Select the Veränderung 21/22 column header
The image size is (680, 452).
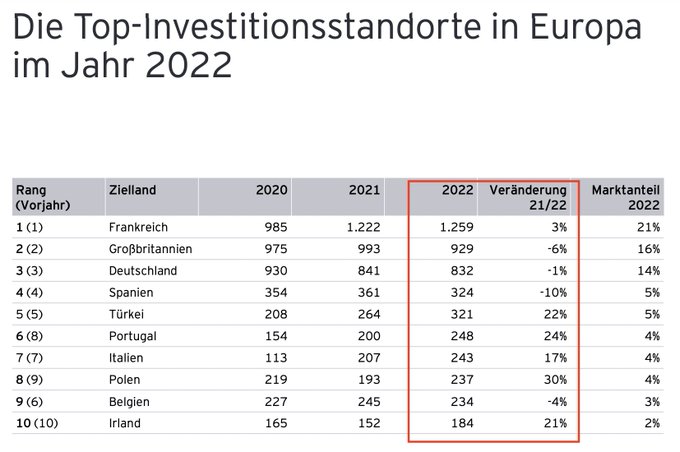click(x=527, y=197)
